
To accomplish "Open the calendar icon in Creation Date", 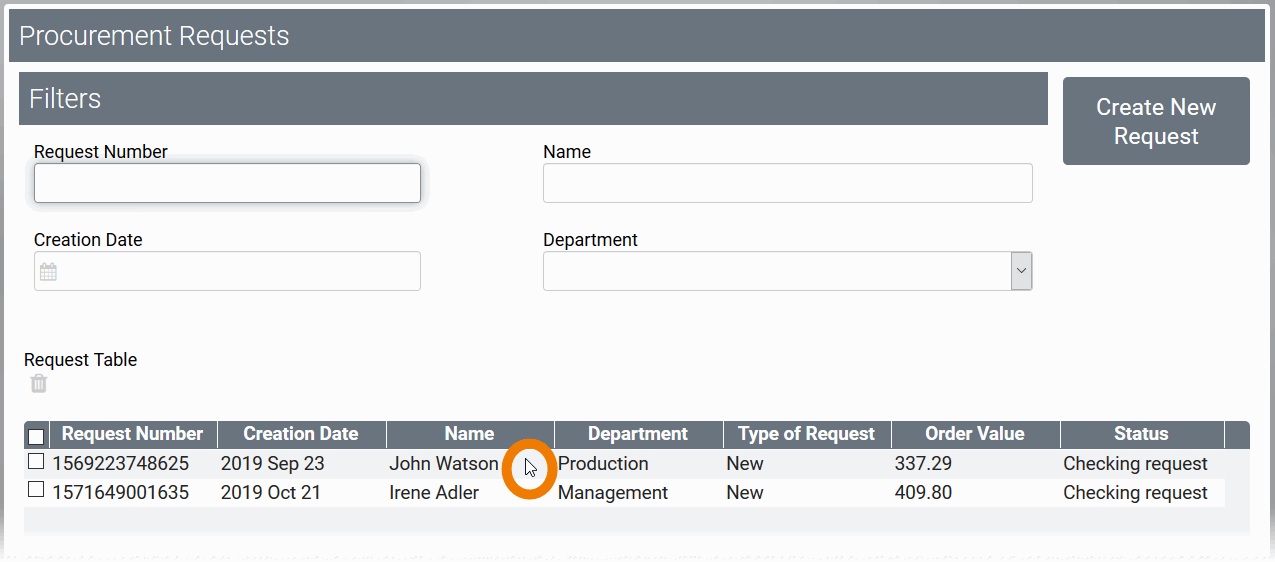I will pyautogui.click(x=48, y=271).
